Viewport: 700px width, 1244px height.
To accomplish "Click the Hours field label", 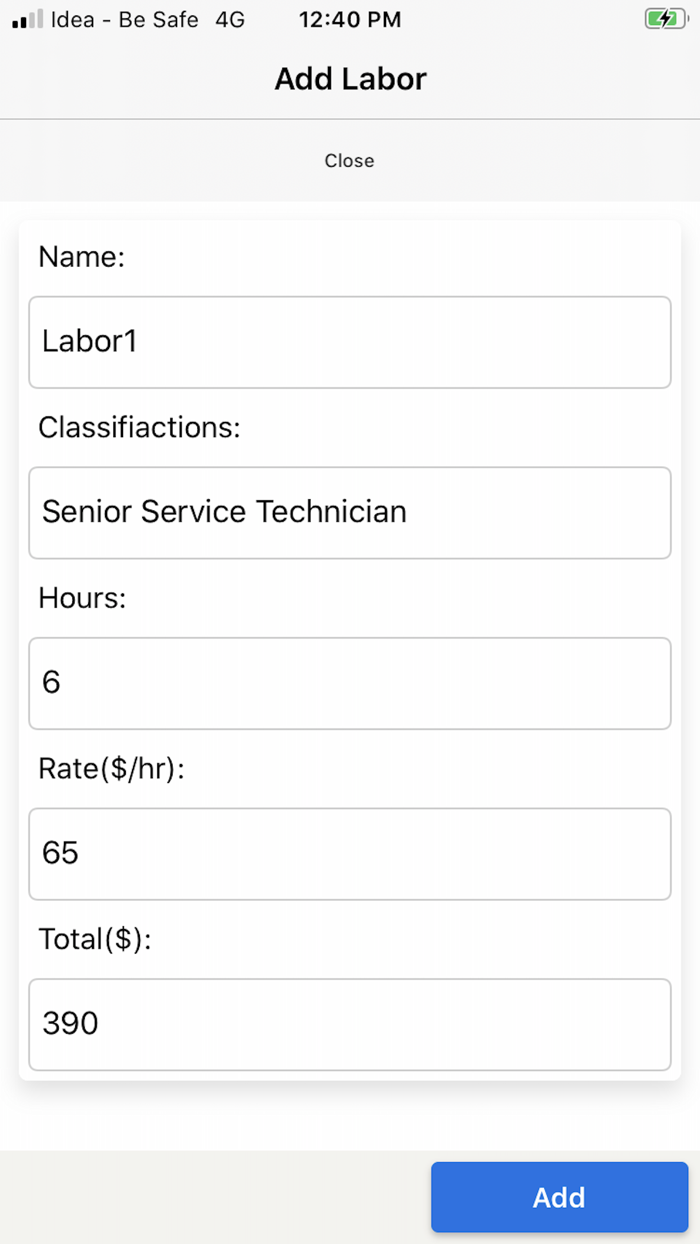I will coord(80,597).
